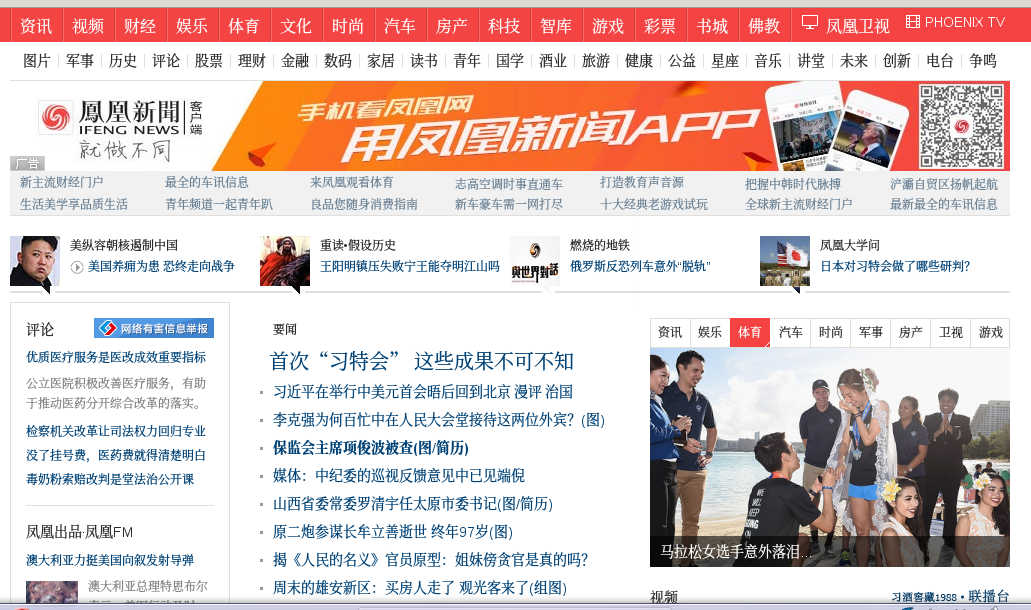Go to 财经 in the red navigation bar
Image resolution: width=1031 pixels, height=610 pixels.
click(x=140, y=26)
